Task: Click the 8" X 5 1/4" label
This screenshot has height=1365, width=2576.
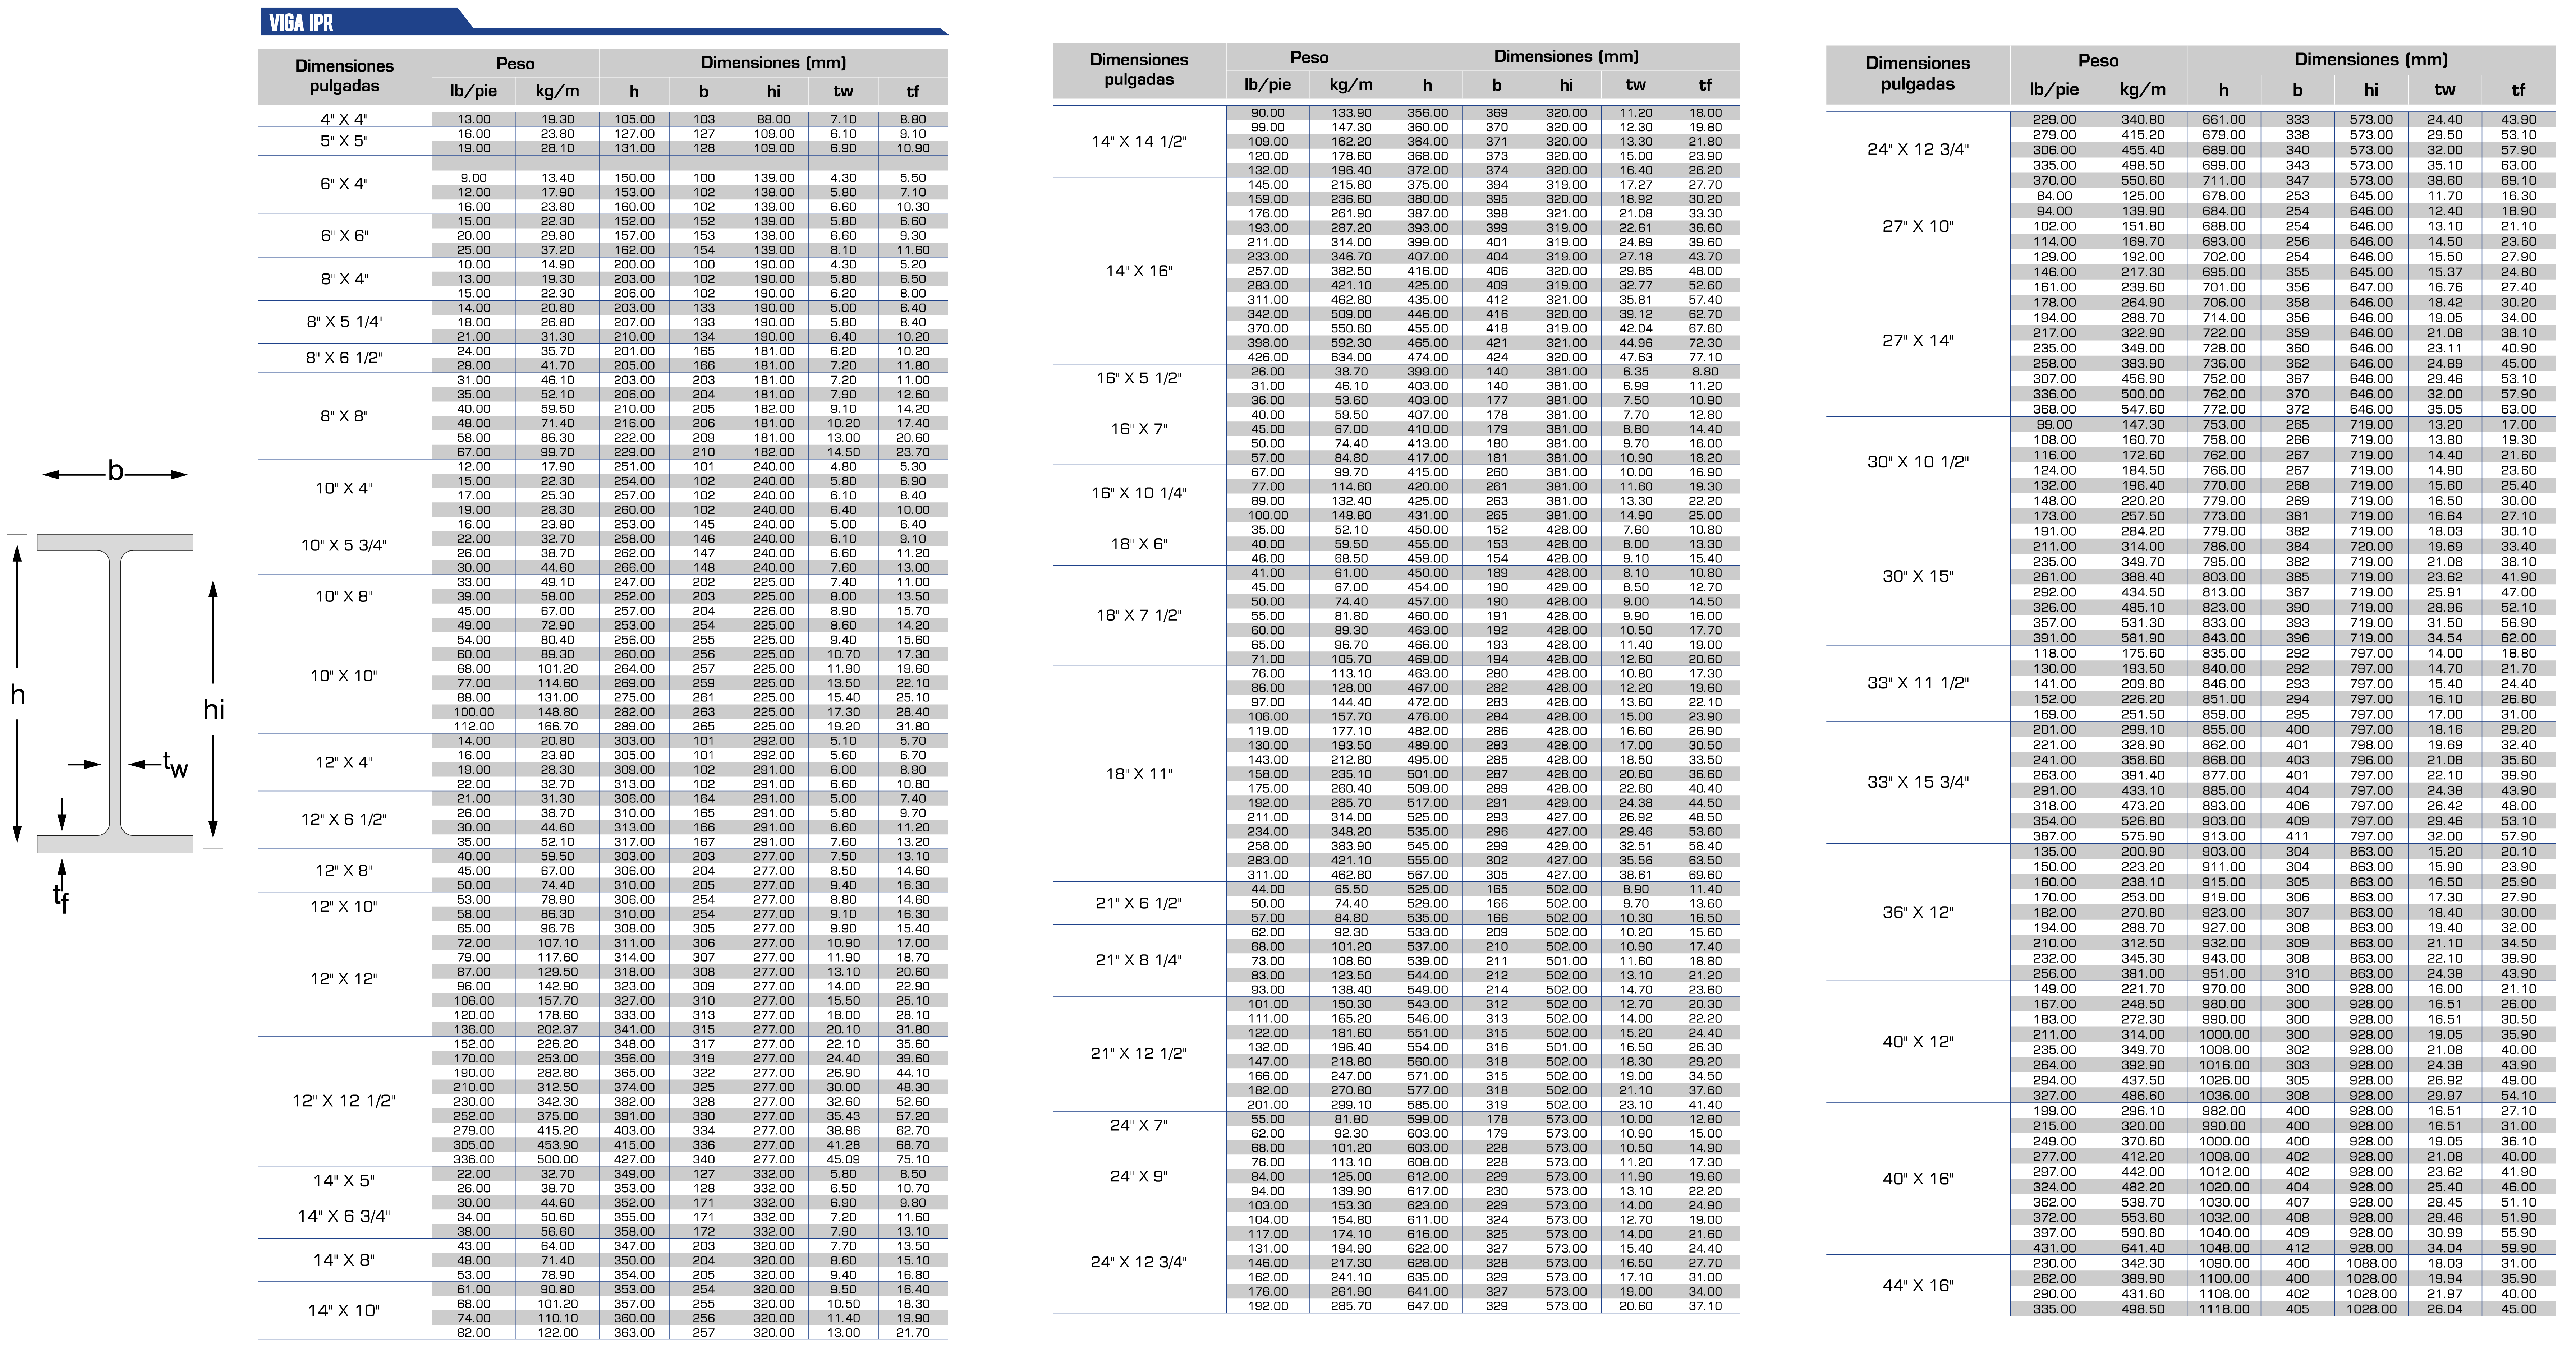Action: [x=344, y=322]
